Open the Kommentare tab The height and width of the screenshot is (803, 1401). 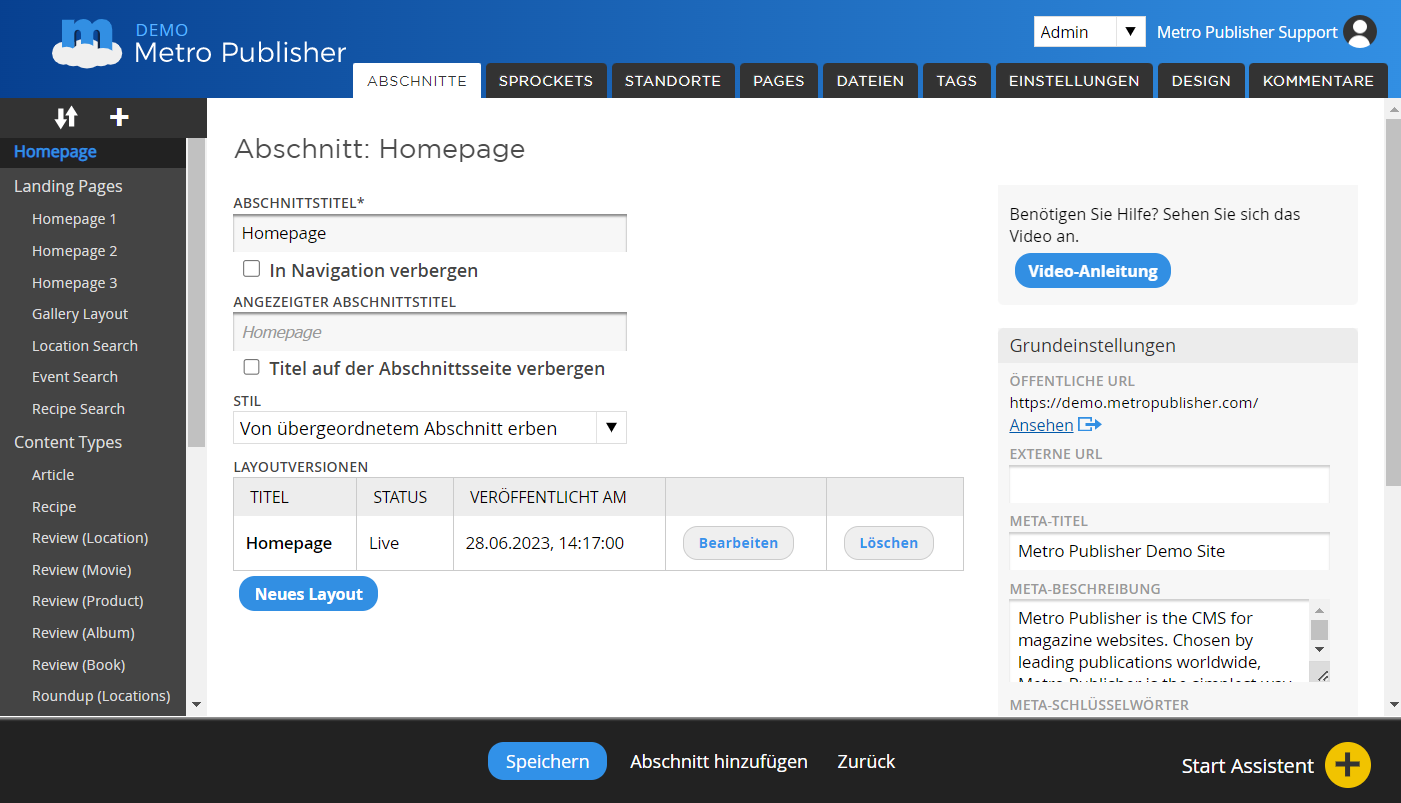click(x=1318, y=81)
